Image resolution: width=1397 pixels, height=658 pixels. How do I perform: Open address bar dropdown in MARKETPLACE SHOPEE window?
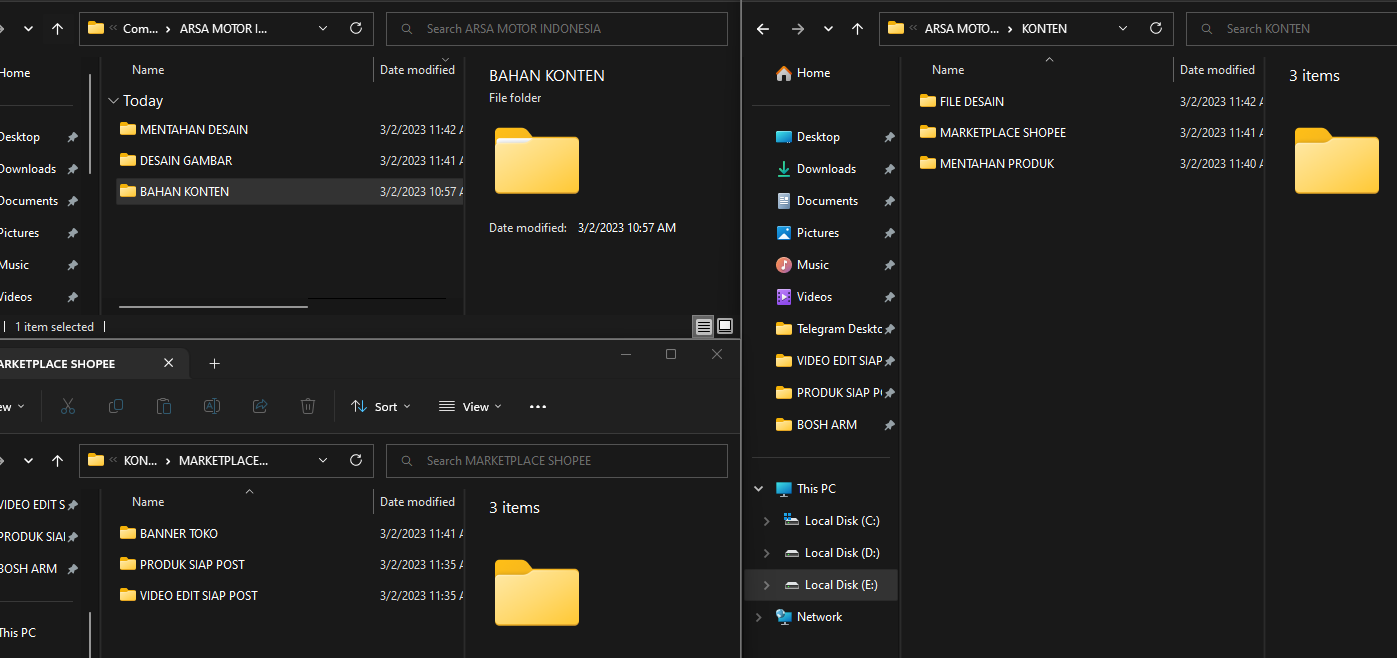pyautogui.click(x=323, y=461)
